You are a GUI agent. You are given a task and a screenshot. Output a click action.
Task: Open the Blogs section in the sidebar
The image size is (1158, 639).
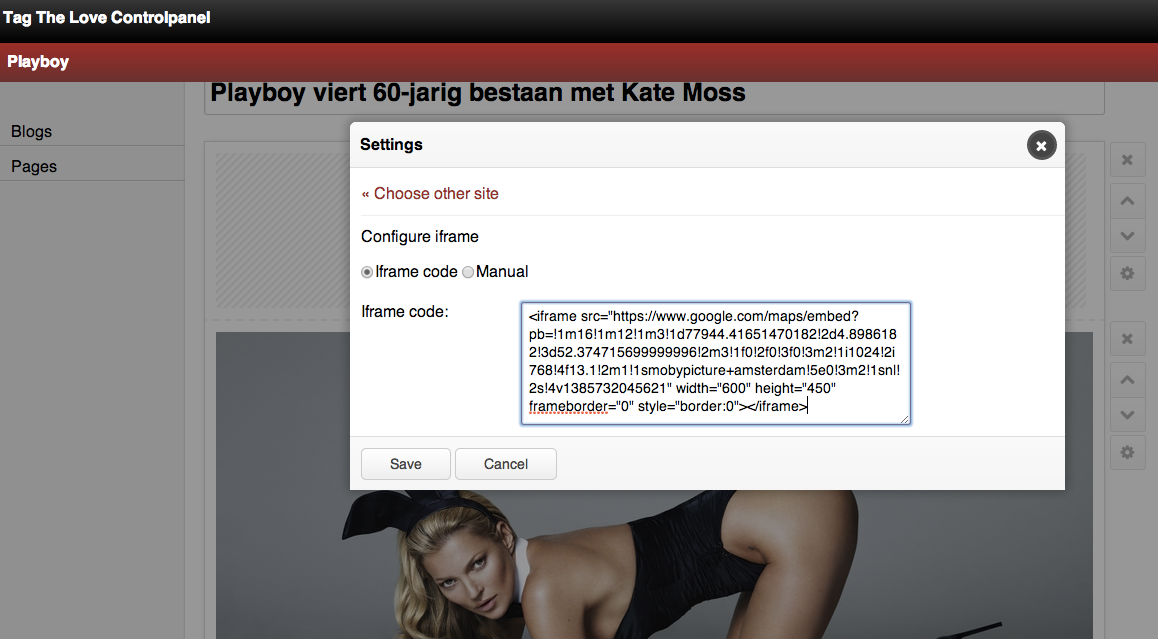[x=32, y=131]
